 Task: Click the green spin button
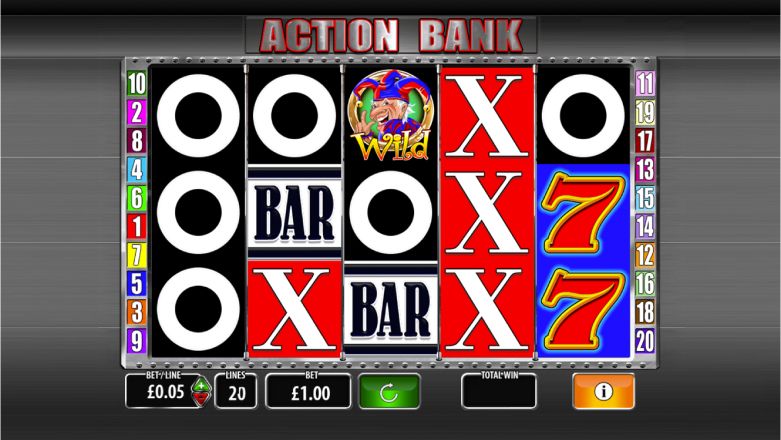(389, 392)
